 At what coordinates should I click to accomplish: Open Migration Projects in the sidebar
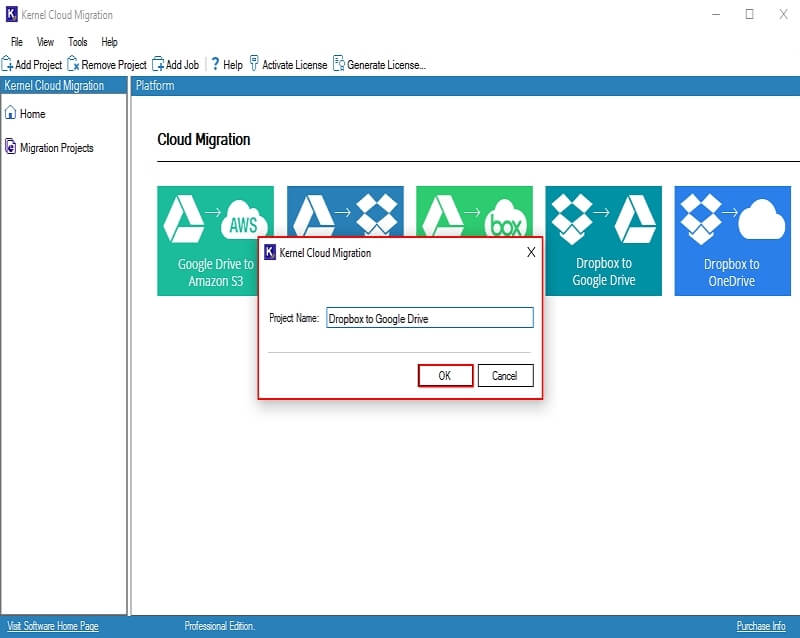[x=57, y=148]
